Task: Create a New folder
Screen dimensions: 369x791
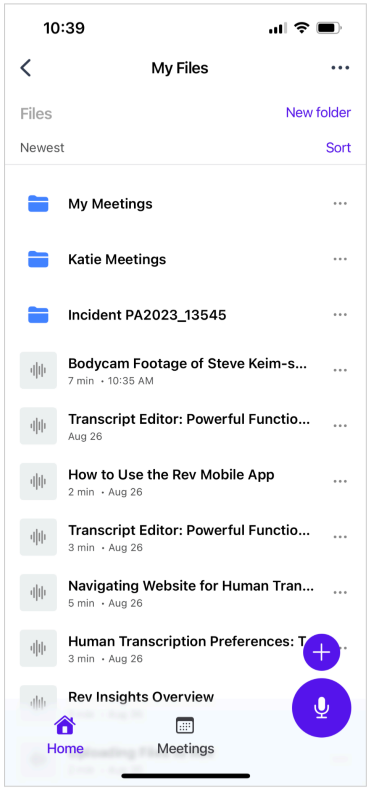Action: pyautogui.click(x=318, y=112)
